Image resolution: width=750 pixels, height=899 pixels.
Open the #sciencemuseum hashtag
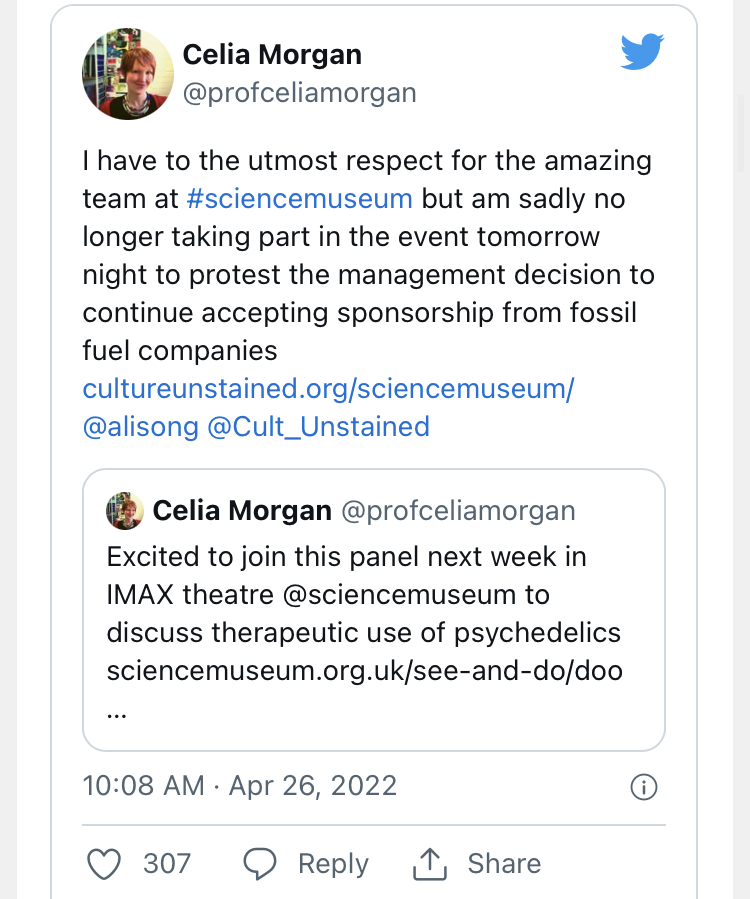click(299, 198)
